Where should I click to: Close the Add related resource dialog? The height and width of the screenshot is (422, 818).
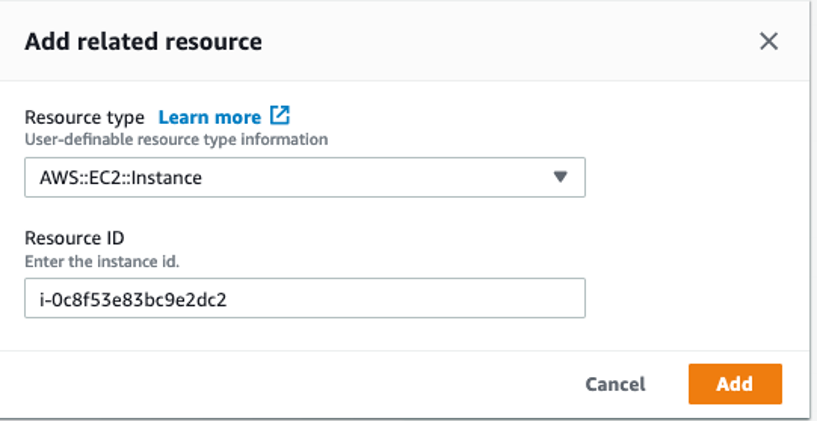(x=768, y=41)
